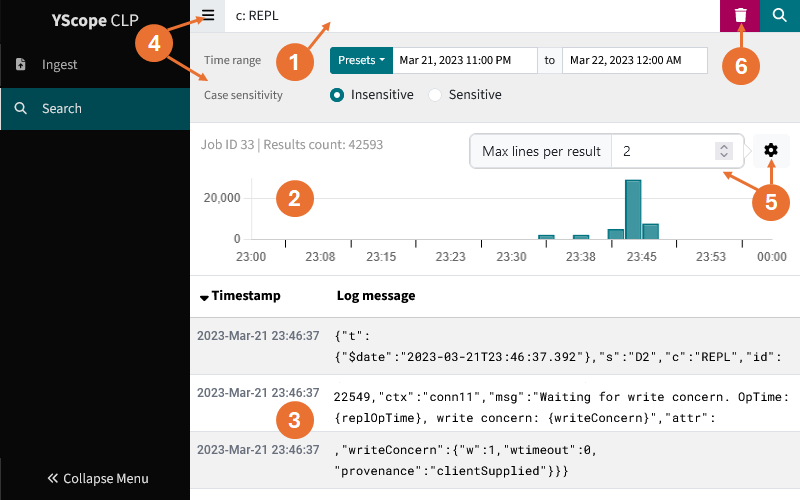This screenshot has width=800, height=500.
Task: Adjust Max lines per result stepper arrows
Action: 723,151
